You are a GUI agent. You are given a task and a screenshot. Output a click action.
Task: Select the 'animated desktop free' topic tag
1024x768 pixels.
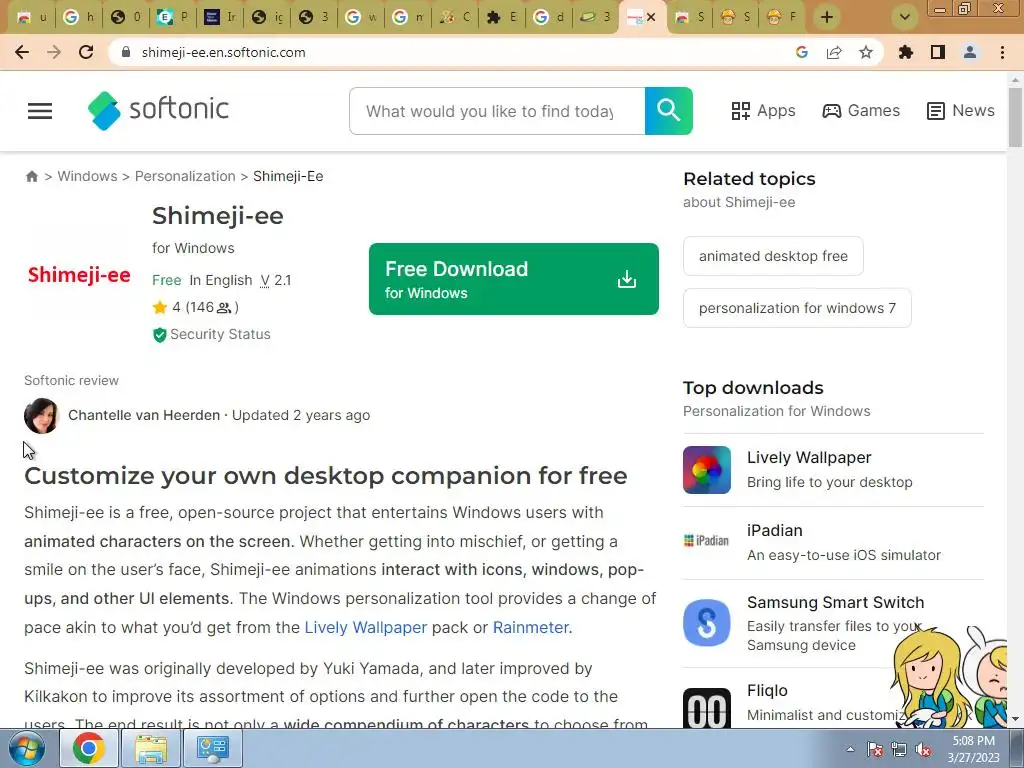pyautogui.click(x=773, y=256)
